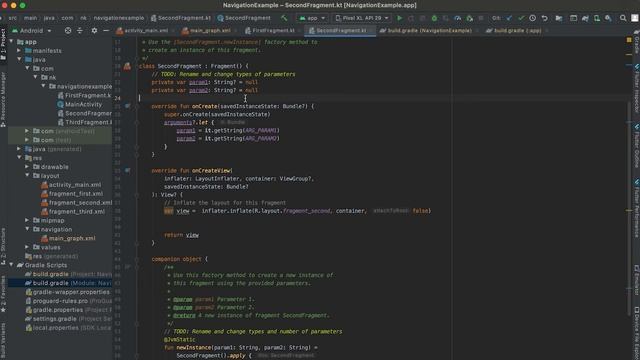Click the Git commit green checkmark

[x=521, y=18]
